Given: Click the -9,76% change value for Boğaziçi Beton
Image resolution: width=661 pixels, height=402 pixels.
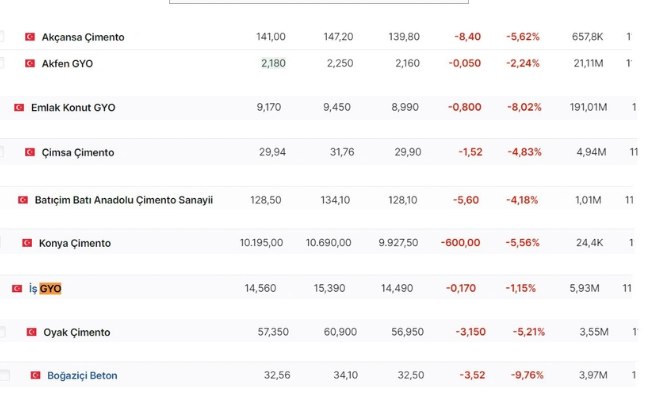Looking at the screenshot, I should pos(526,376).
